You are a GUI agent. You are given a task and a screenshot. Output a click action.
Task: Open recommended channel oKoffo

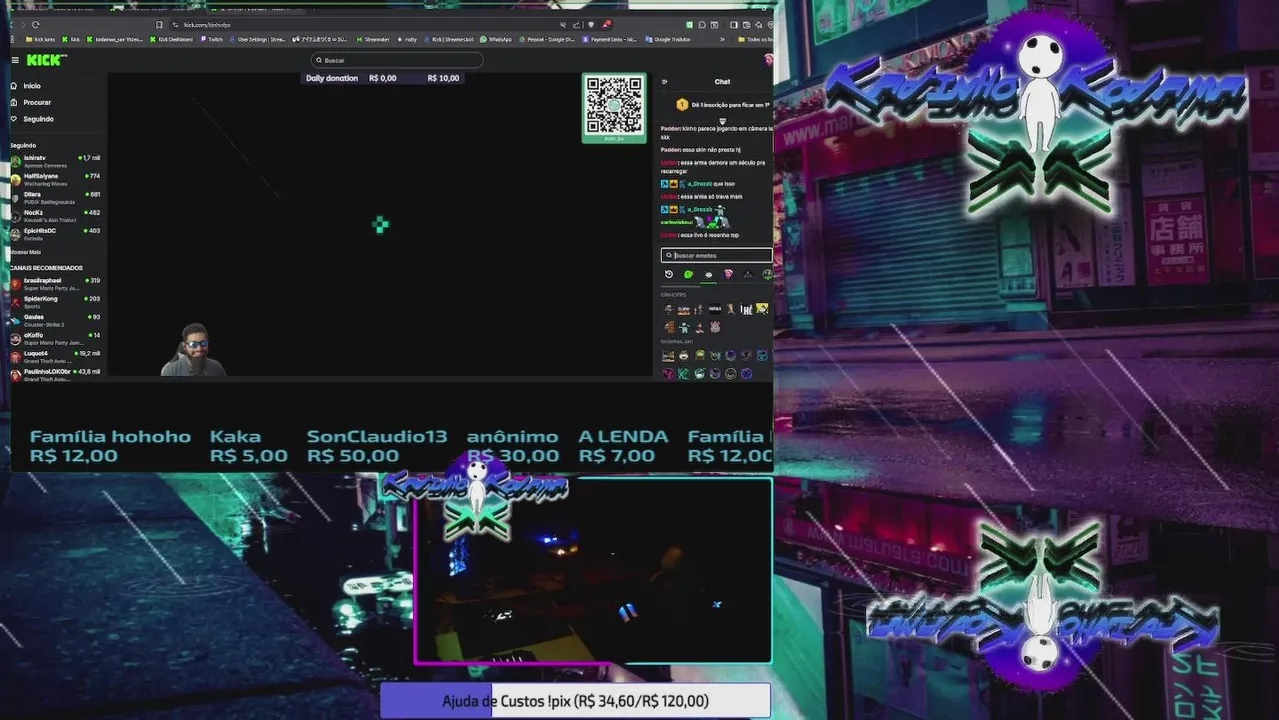(55, 337)
